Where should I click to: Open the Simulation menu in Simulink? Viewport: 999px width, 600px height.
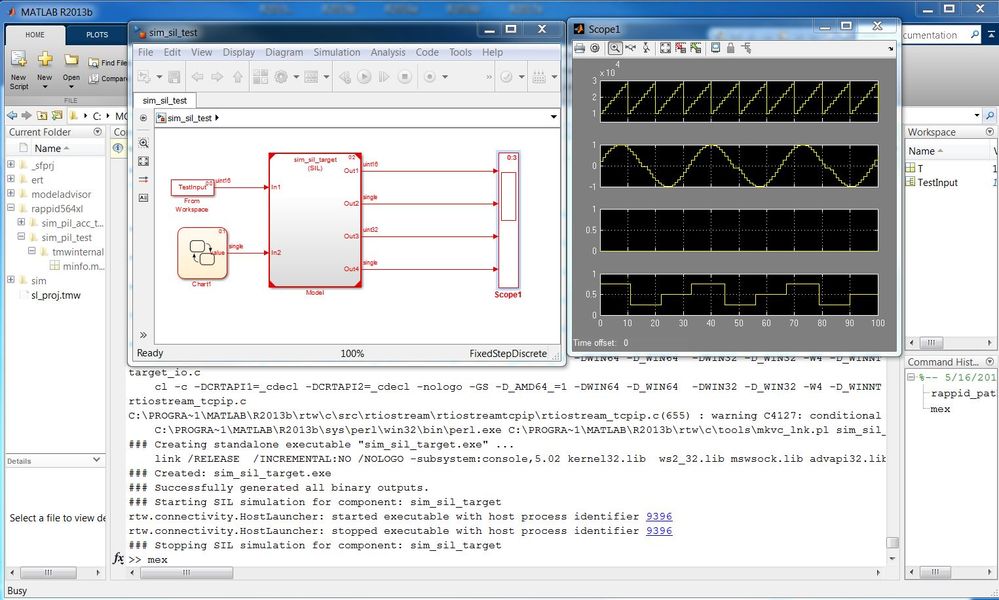(336, 52)
